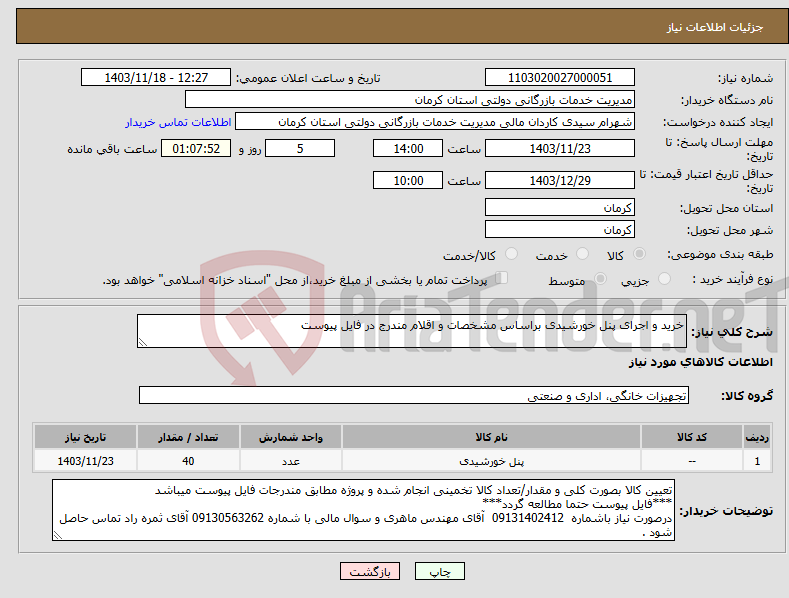Image resolution: width=789 pixels, height=598 pixels.
Task: Click the delivery province field کرمان
Action: [x=560, y=207]
